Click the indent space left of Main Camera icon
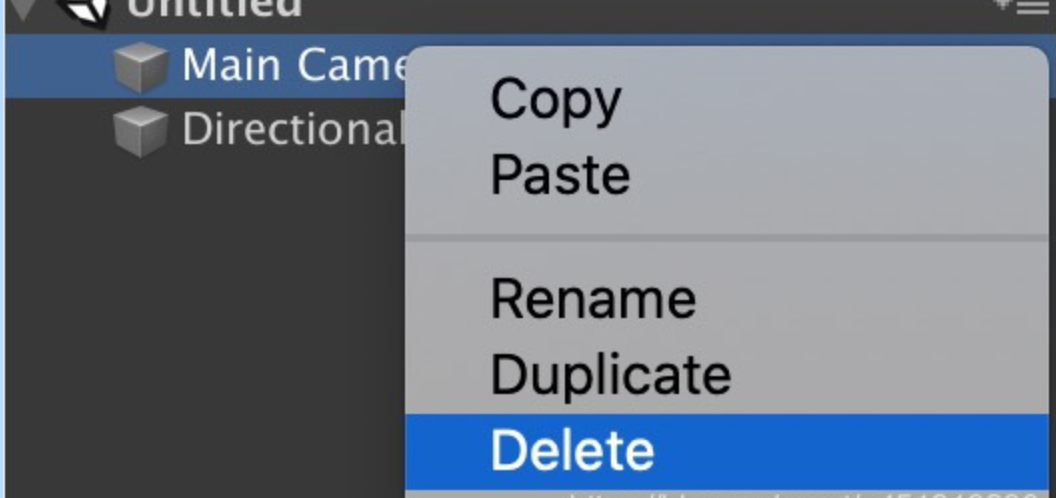This screenshot has width=1056, height=498. point(60,68)
